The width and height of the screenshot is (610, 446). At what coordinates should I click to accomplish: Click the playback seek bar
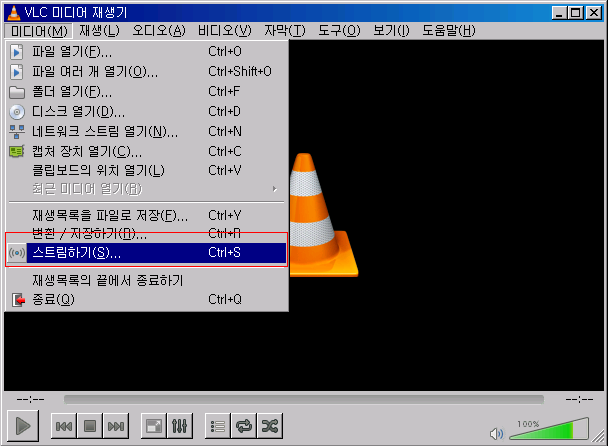pyautogui.click(x=304, y=399)
